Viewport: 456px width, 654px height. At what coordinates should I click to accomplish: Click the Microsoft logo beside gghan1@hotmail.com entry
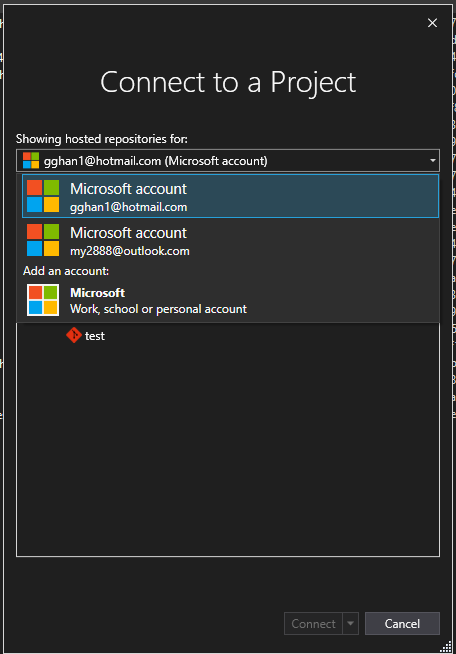[43, 196]
